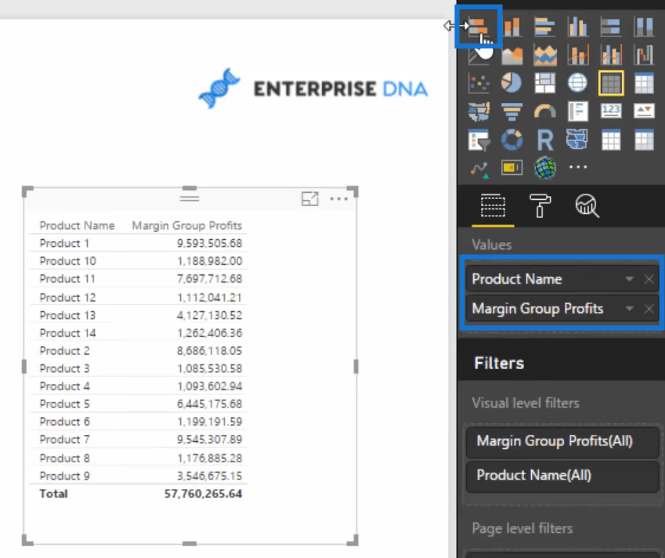Select the Product 1 row label
The height and width of the screenshot is (558, 665).
coord(64,243)
